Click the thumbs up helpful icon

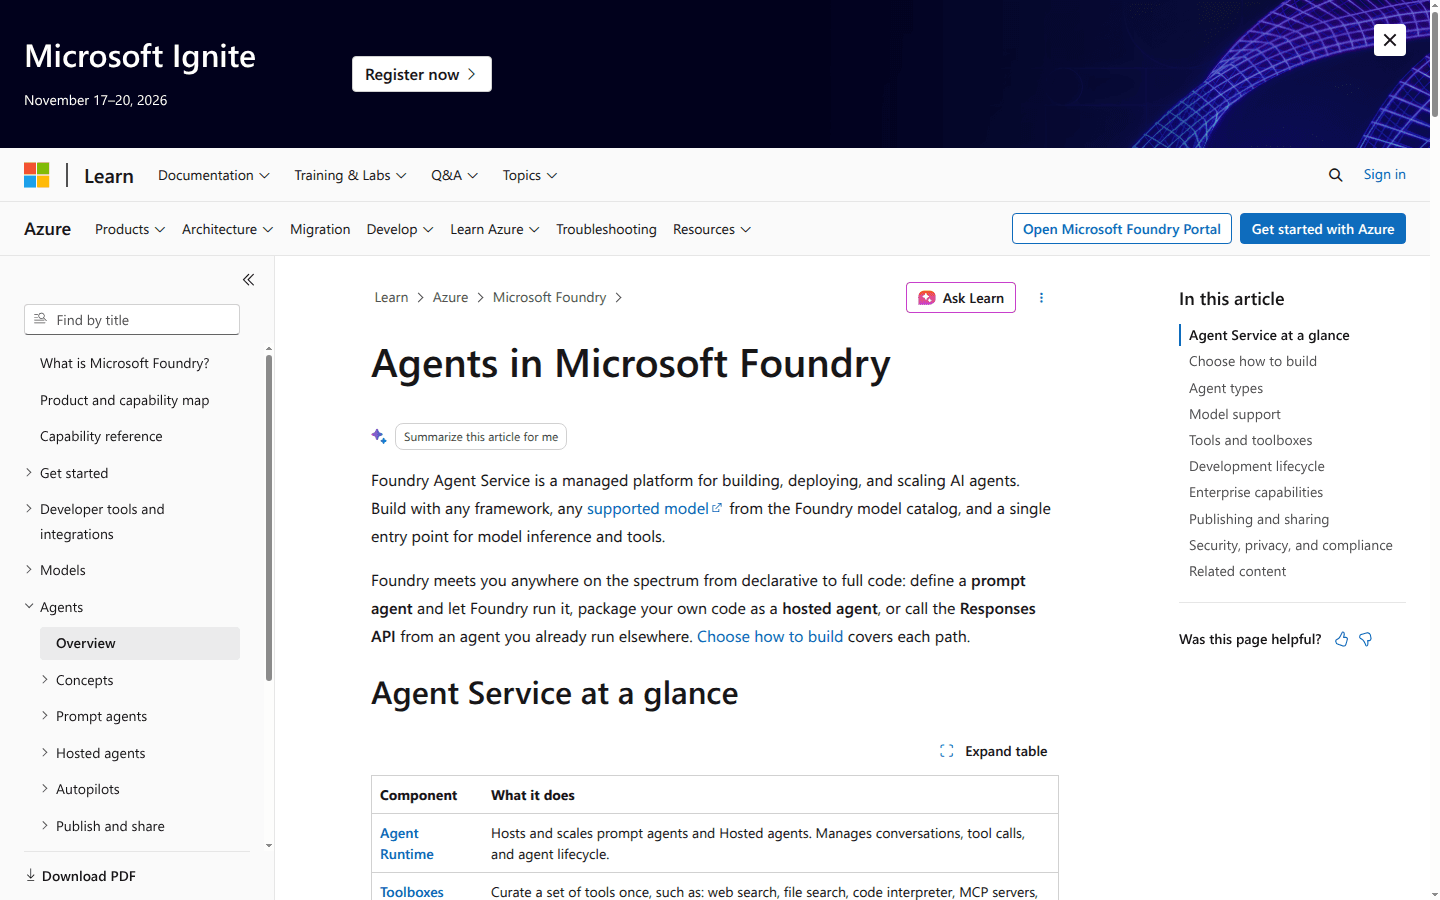(x=1341, y=639)
